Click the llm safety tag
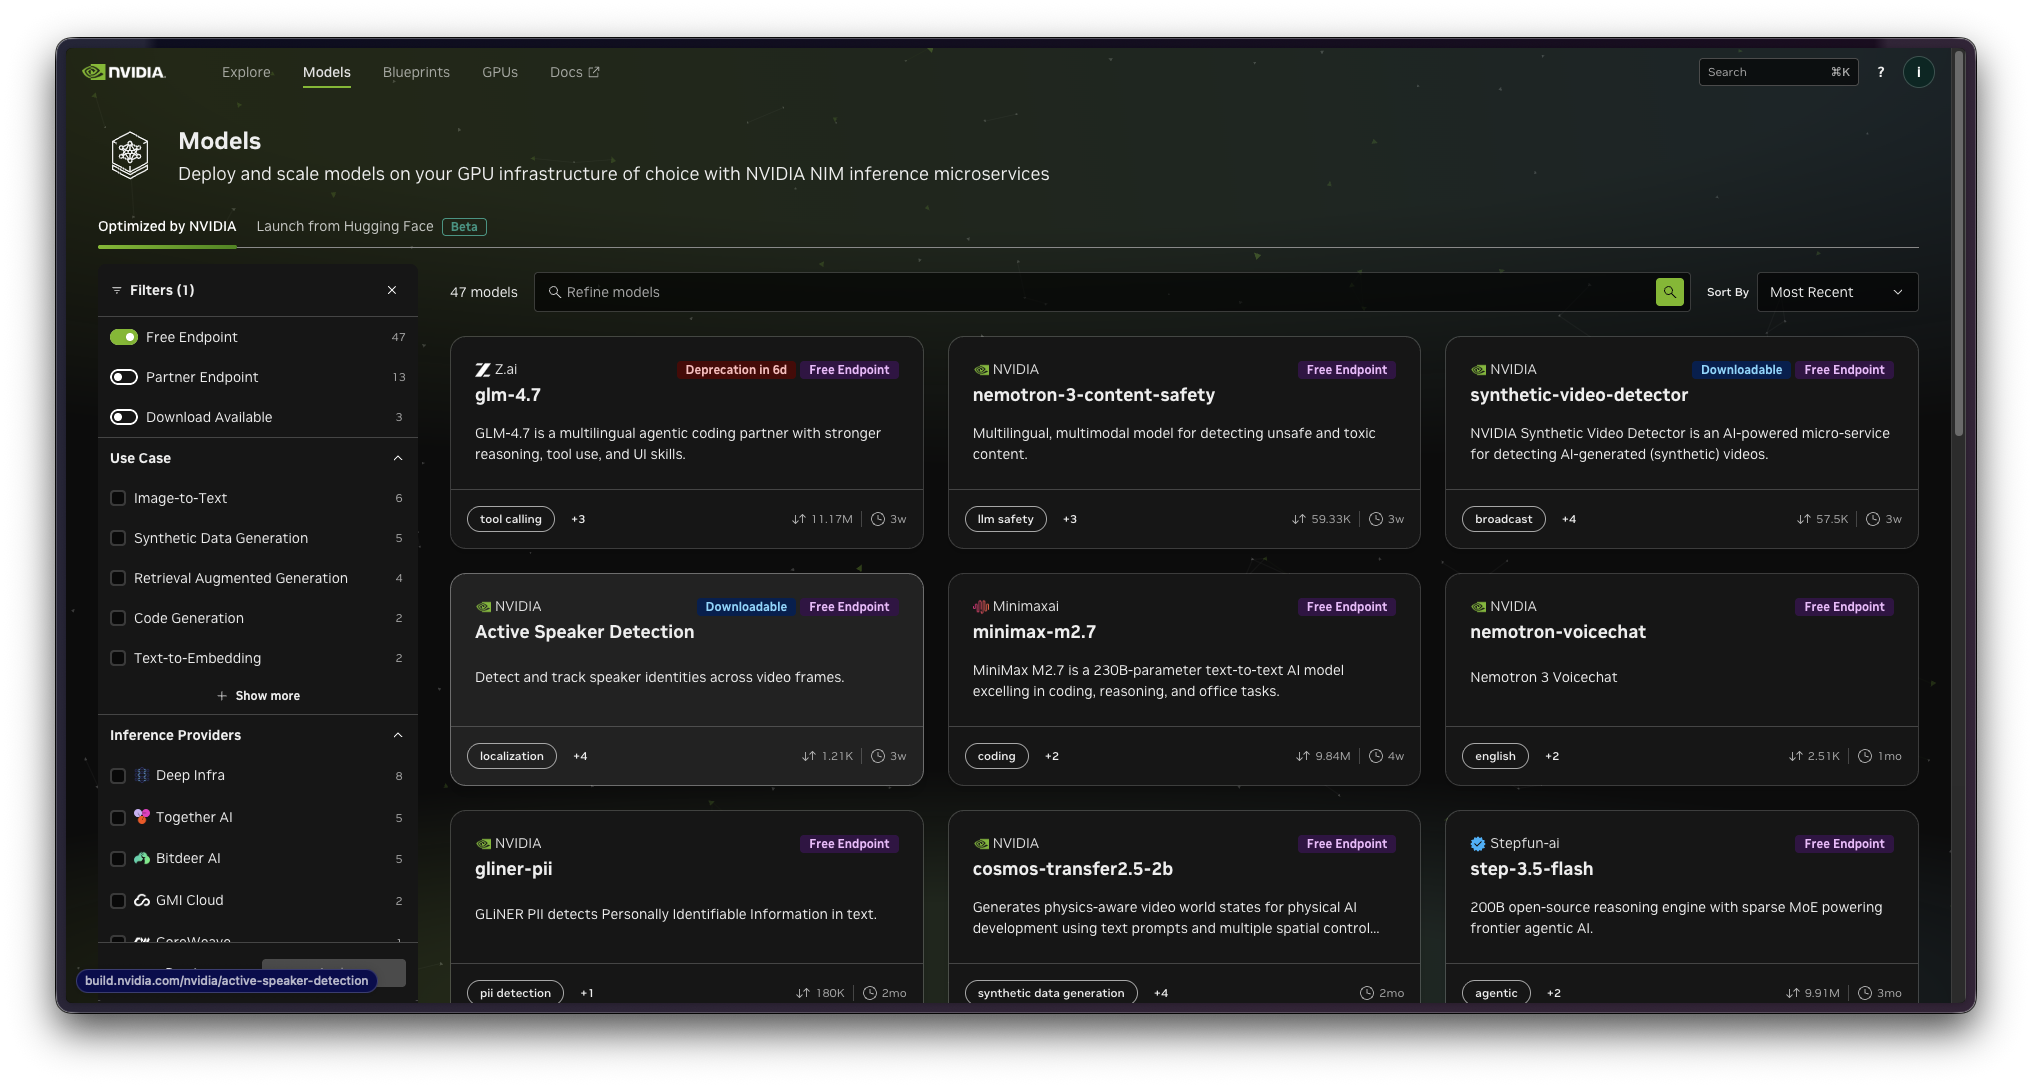Screen dimensions: 2032x1087 [1006, 519]
